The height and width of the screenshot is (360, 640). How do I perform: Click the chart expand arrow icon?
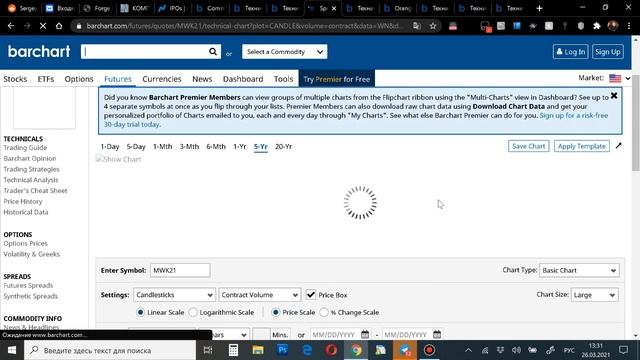click(619, 146)
